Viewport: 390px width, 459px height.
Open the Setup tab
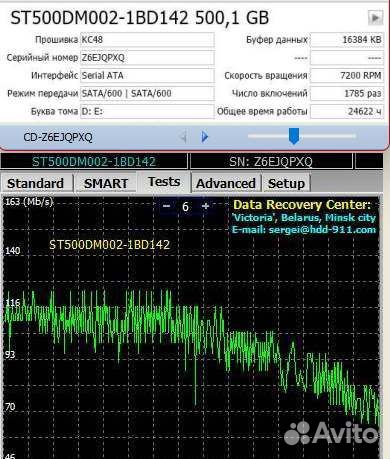click(286, 183)
